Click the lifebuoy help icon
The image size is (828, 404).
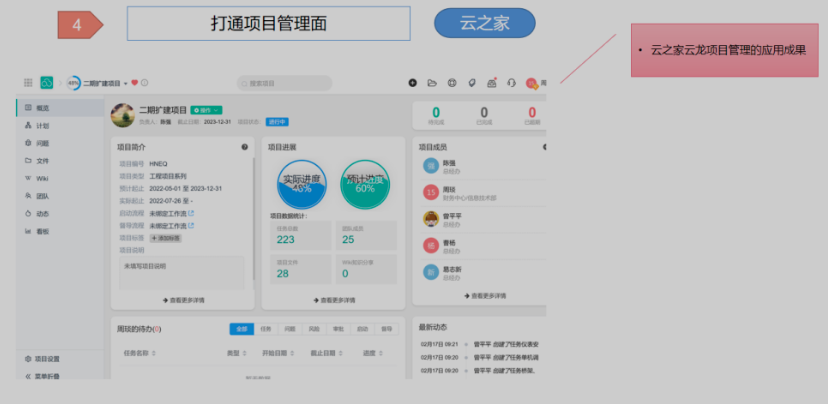452,83
